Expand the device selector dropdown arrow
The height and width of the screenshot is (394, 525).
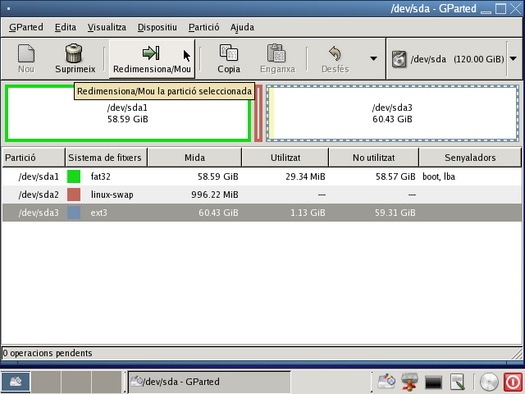coord(513,59)
